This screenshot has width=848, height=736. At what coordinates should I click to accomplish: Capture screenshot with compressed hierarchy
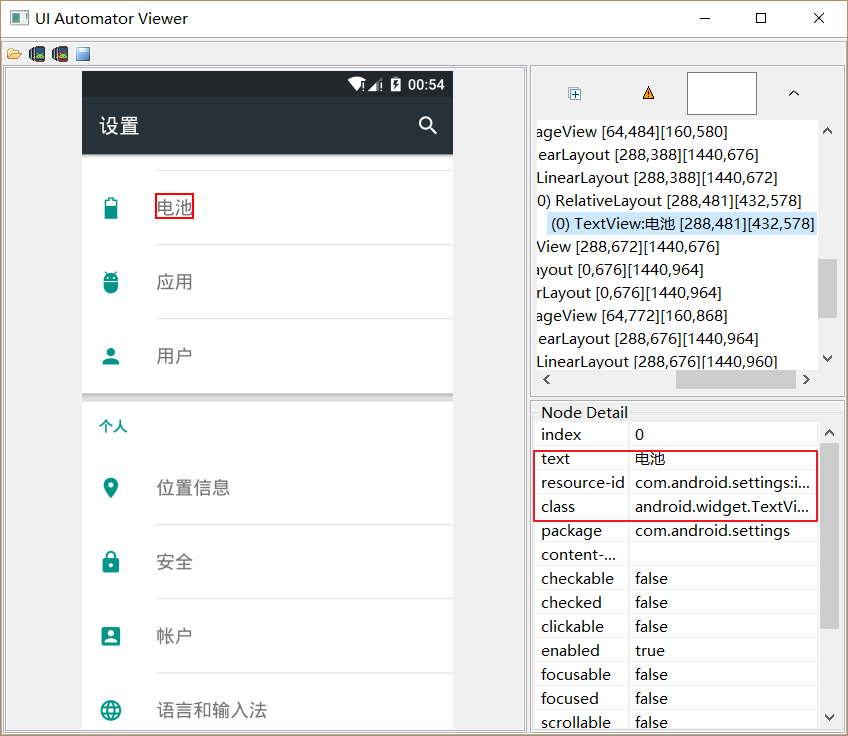click(60, 53)
